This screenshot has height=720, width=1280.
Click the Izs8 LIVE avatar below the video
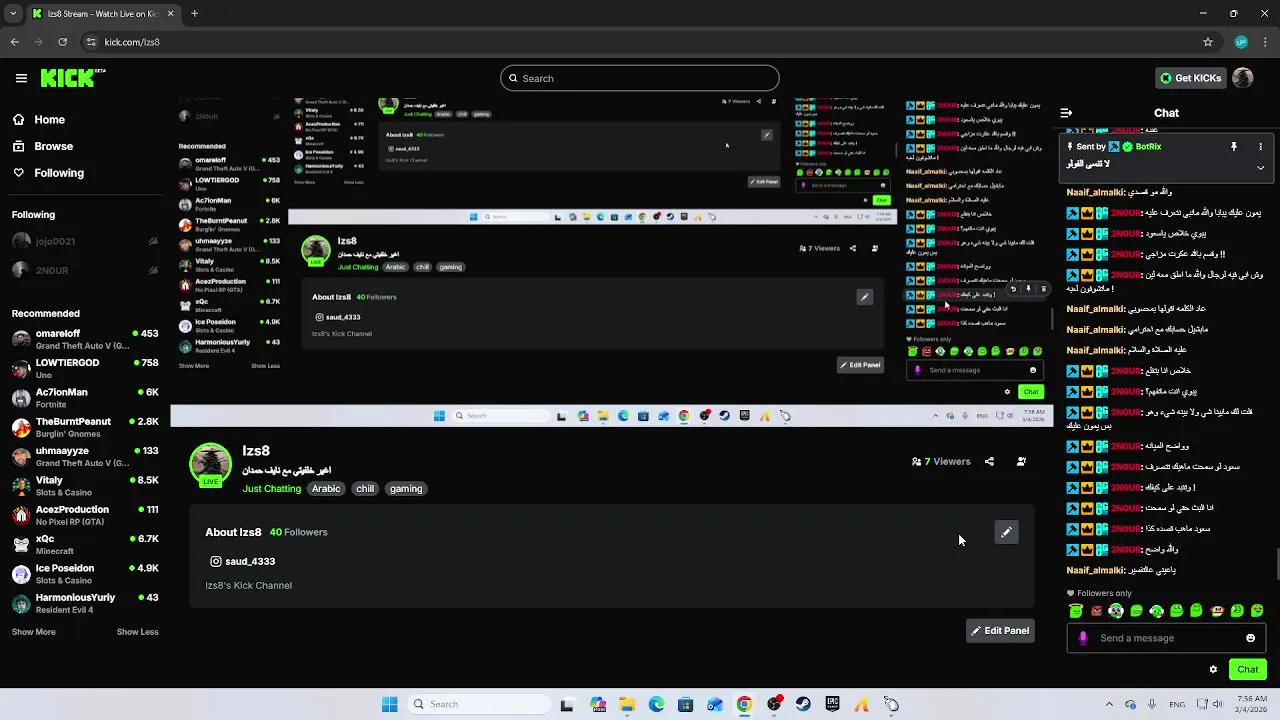(x=210, y=466)
